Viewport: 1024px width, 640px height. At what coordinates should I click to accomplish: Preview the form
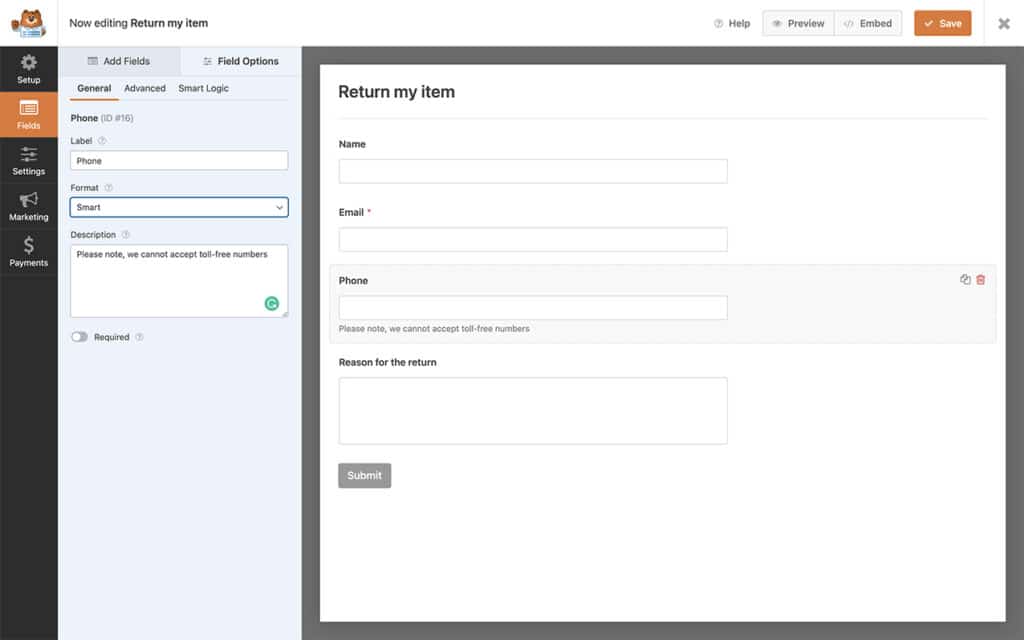tap(797, 23)
